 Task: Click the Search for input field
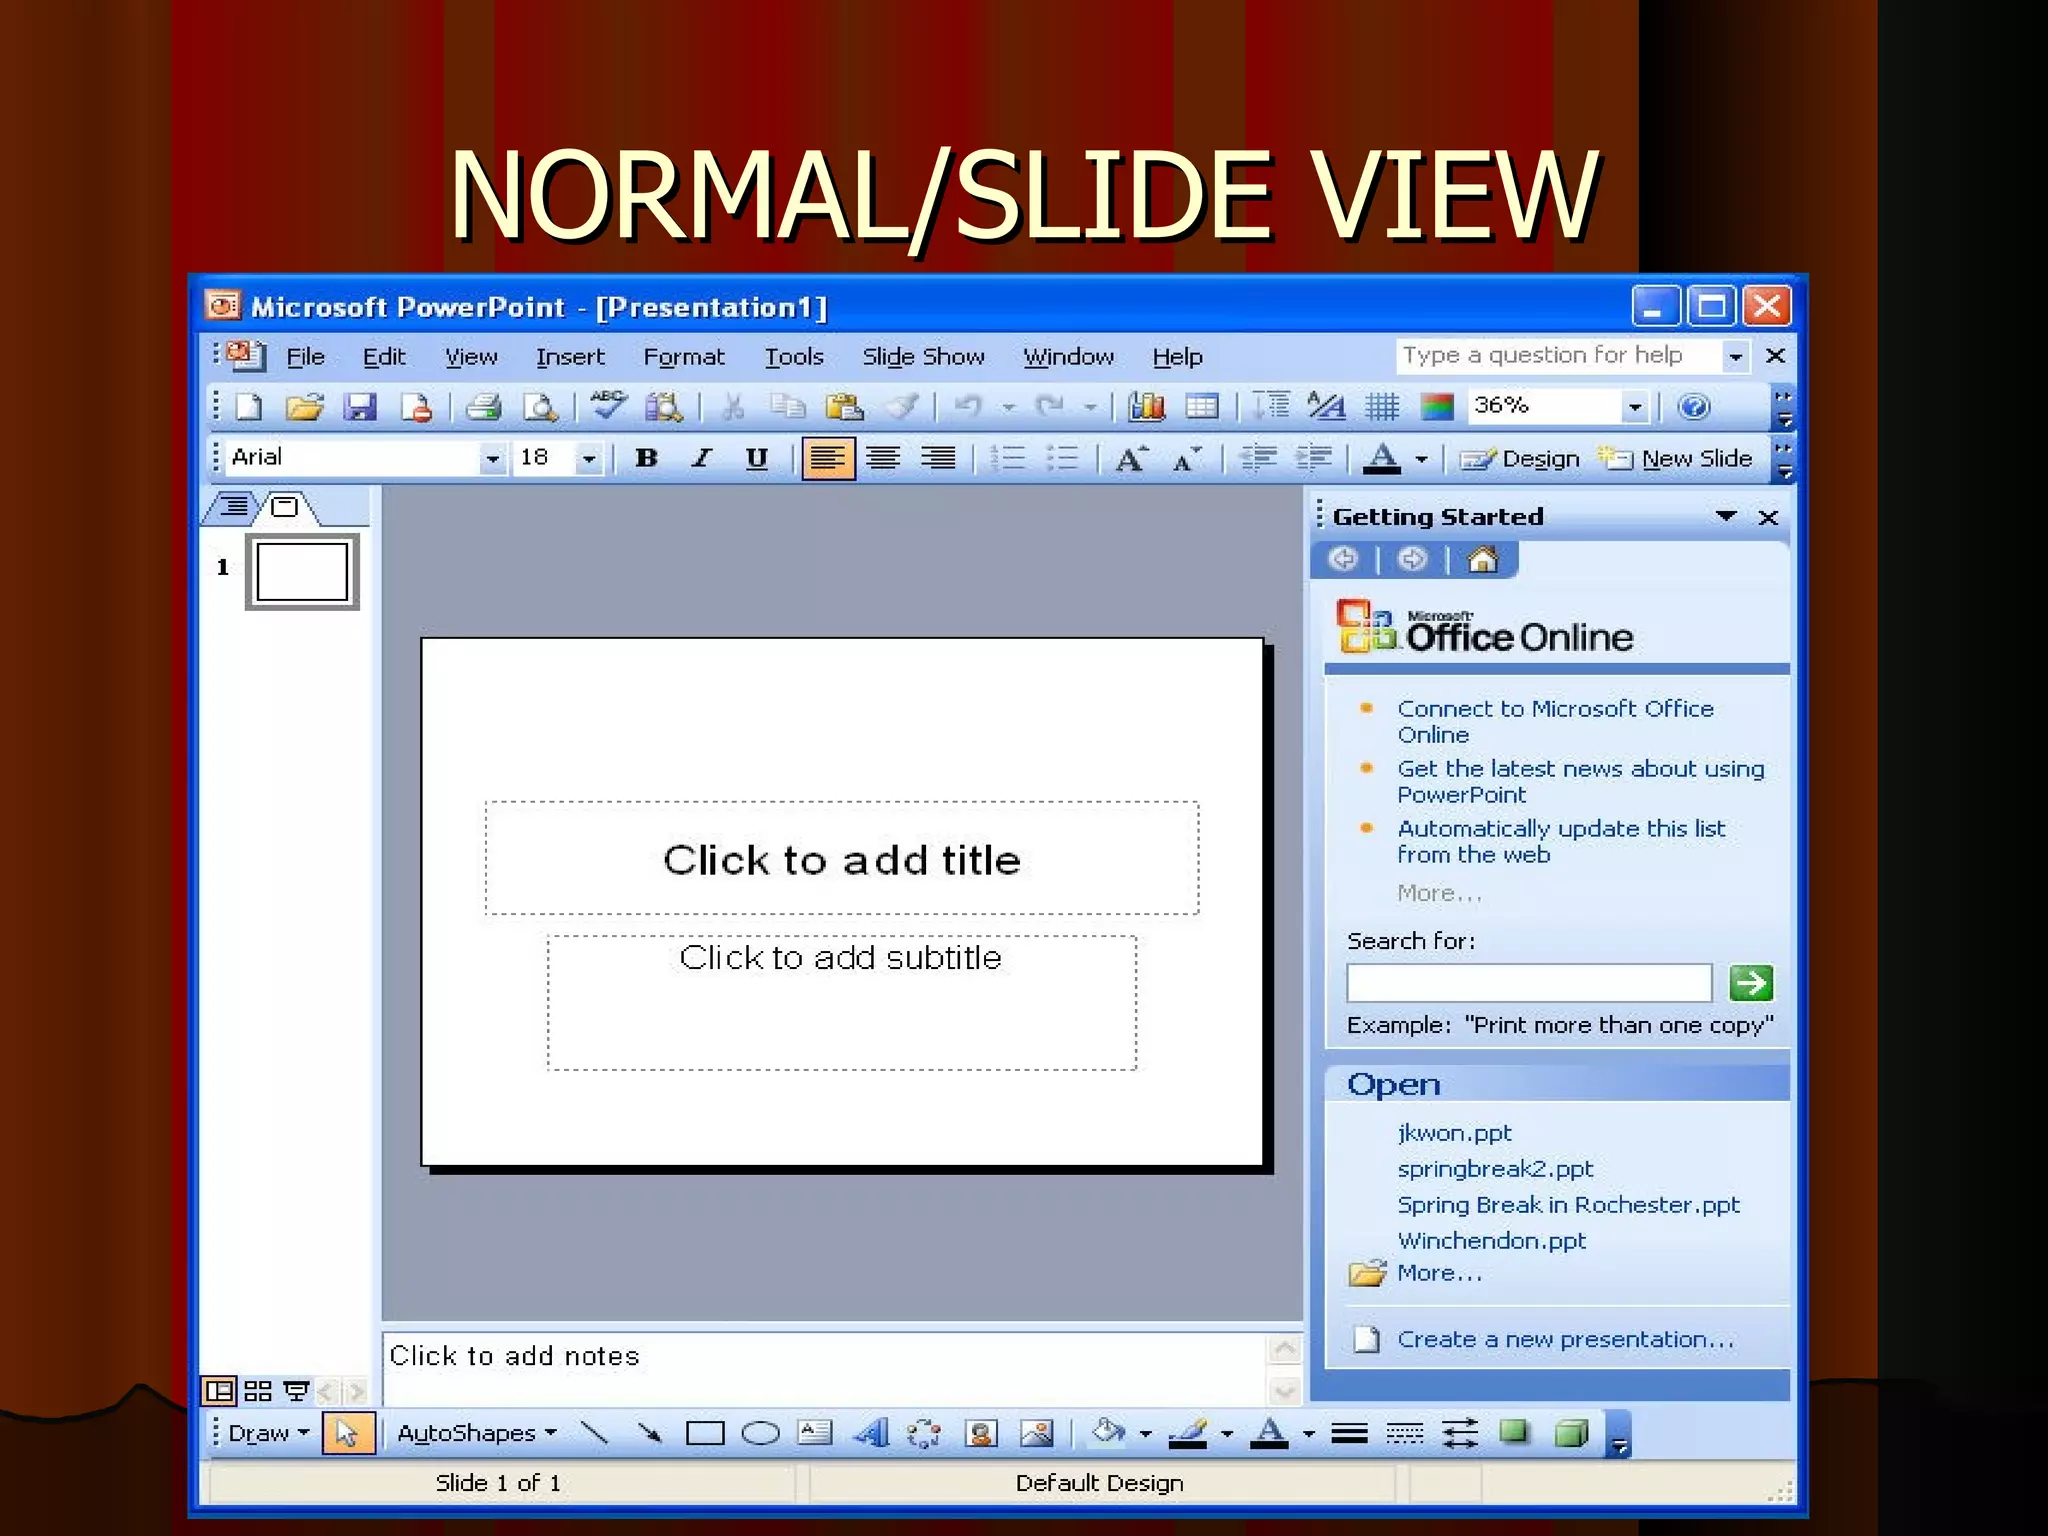tap(1529, 982)
